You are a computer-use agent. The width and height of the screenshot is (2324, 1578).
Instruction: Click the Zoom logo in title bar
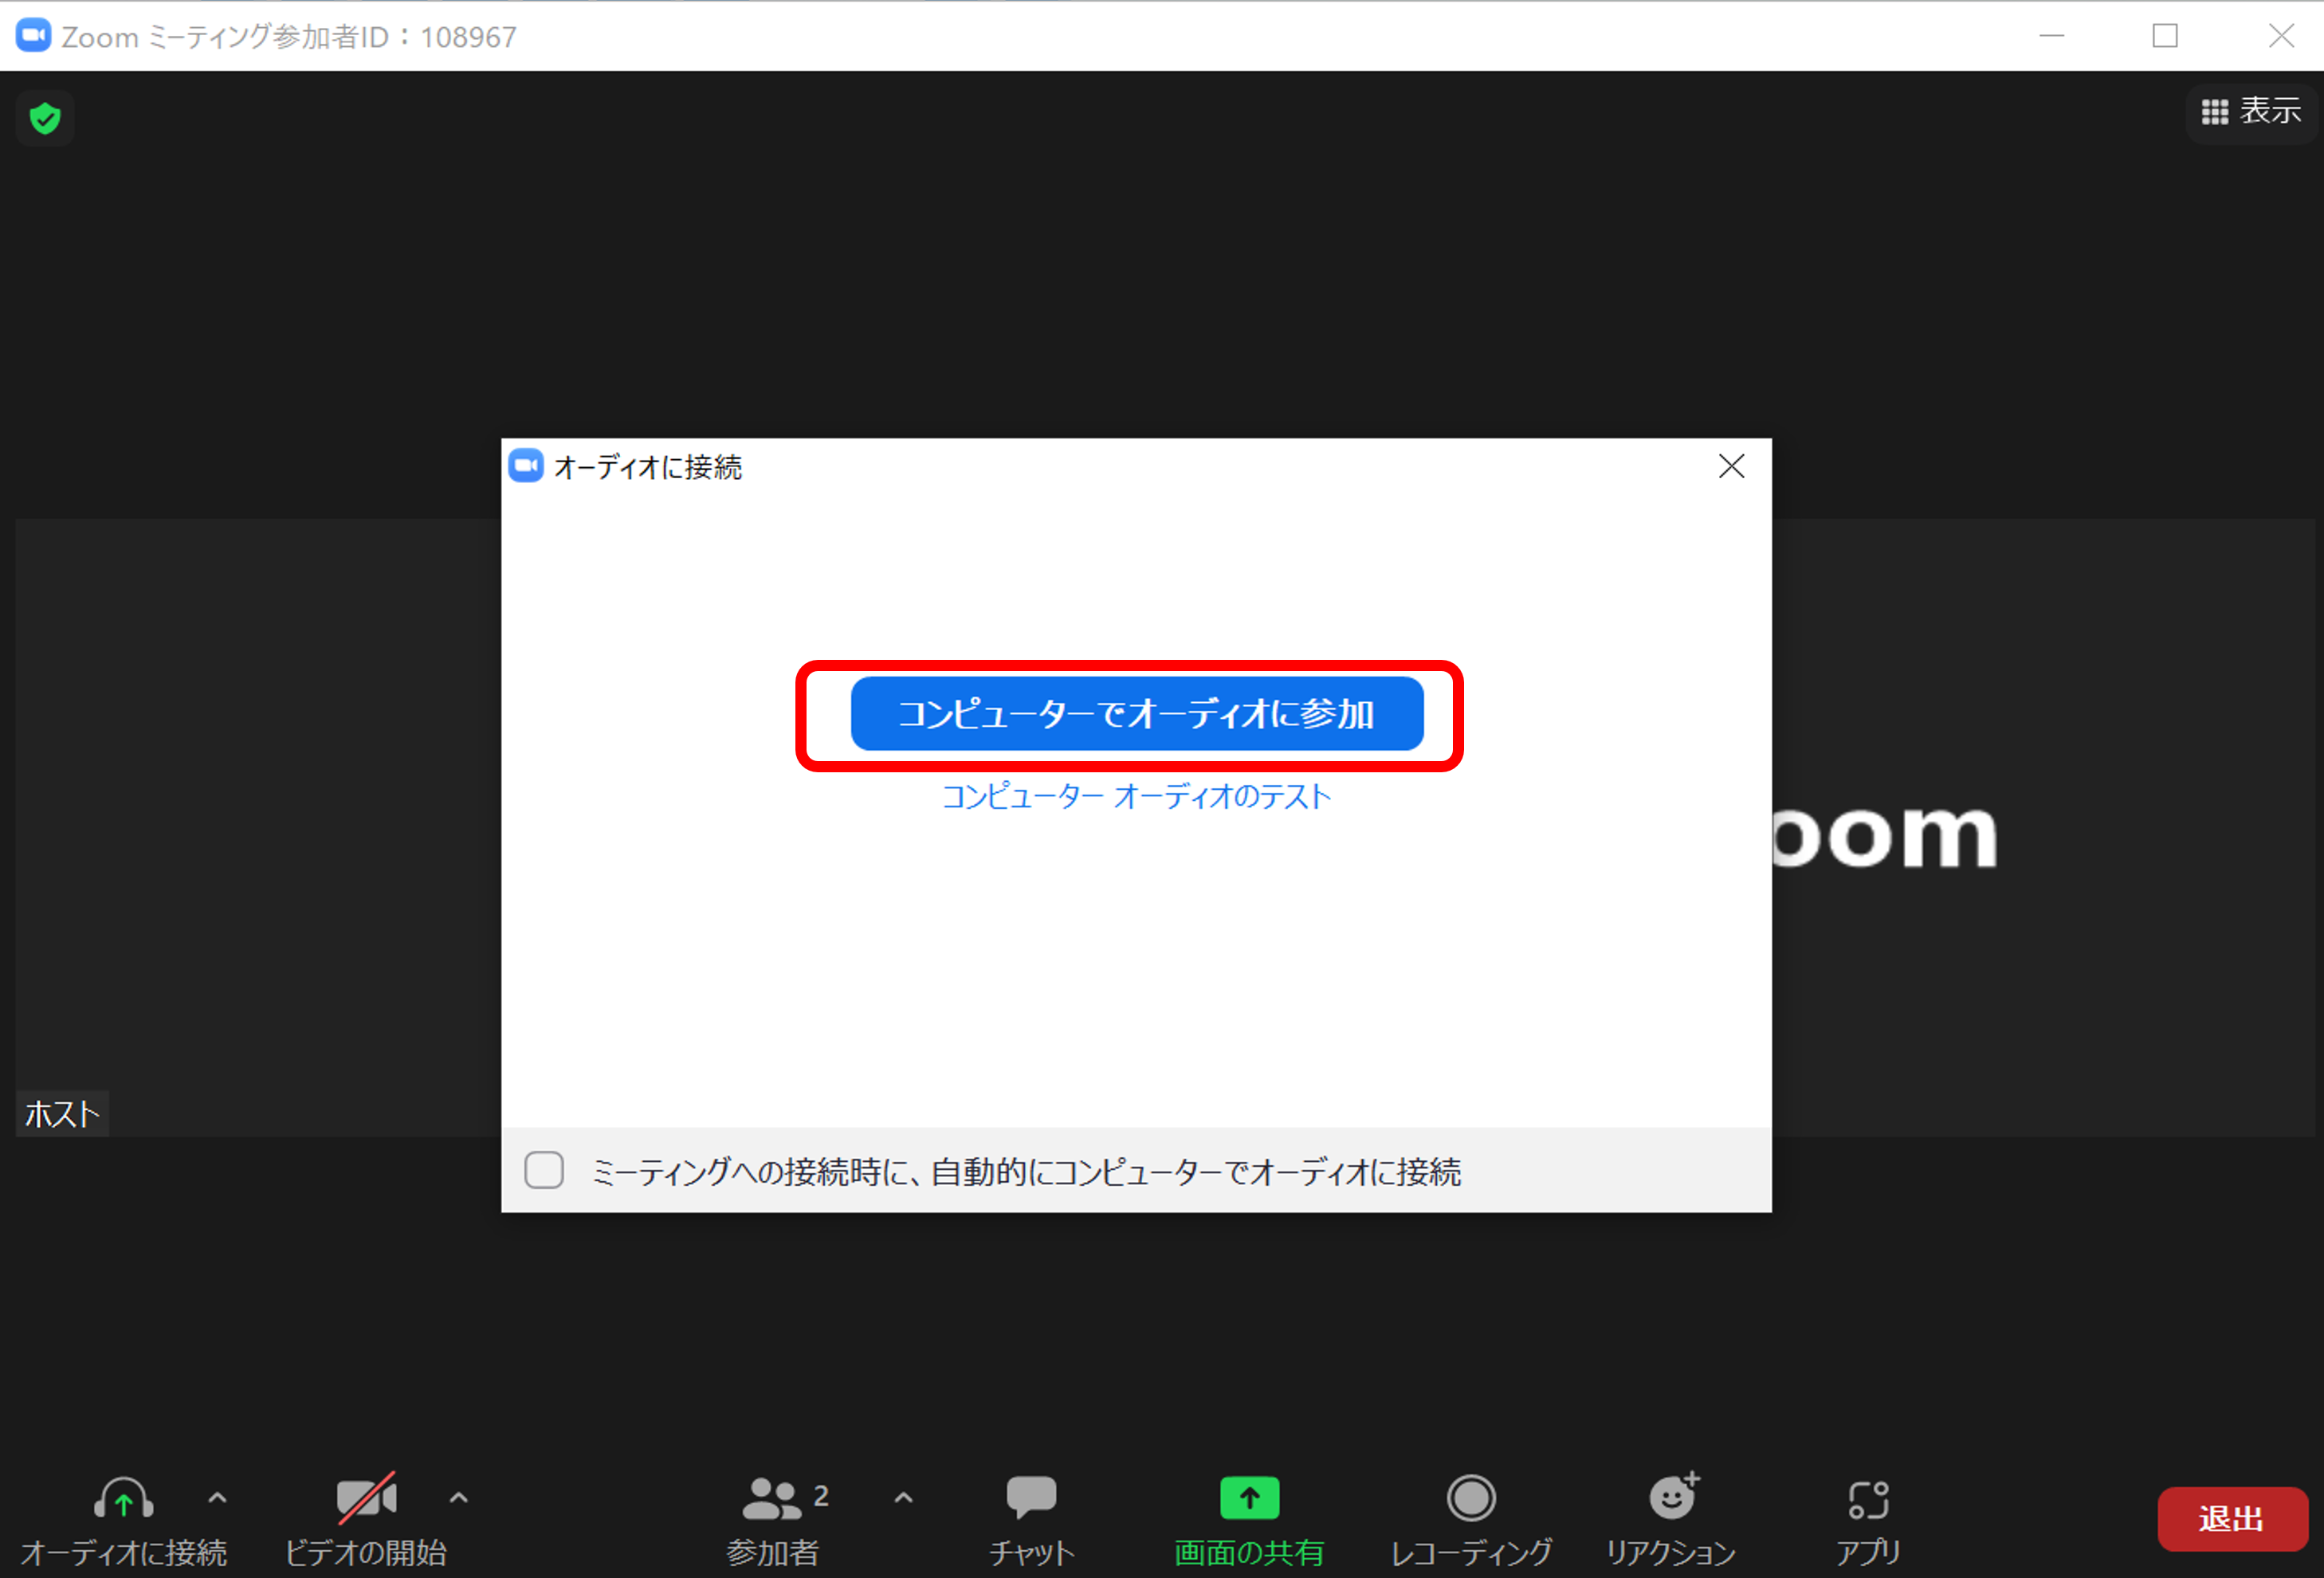point(34,36)
